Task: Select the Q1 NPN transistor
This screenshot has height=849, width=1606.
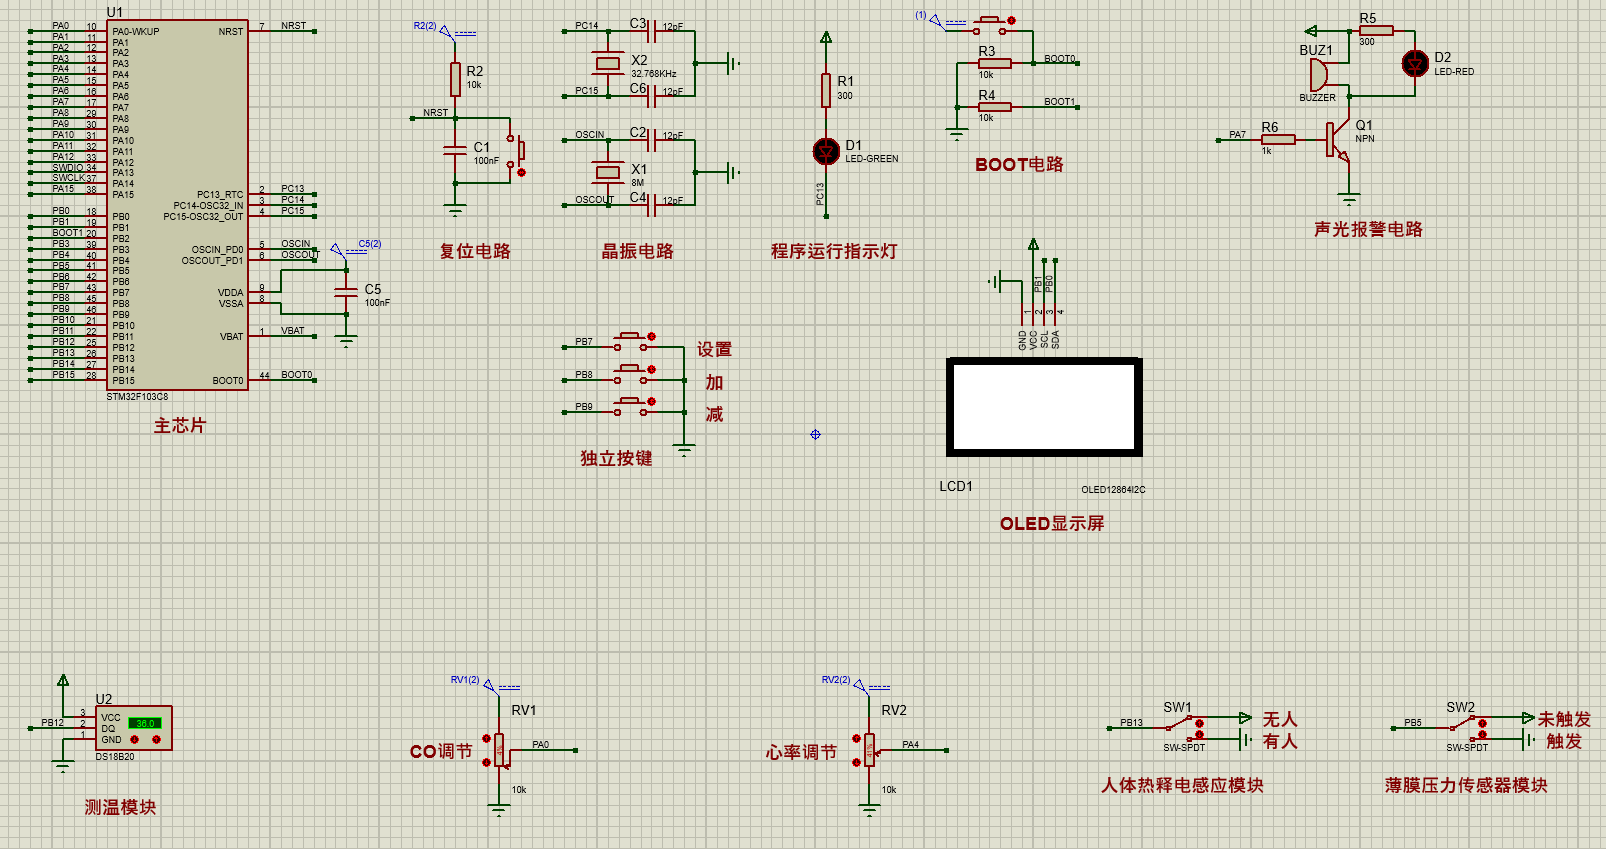Action: [x=1338, y=141]
